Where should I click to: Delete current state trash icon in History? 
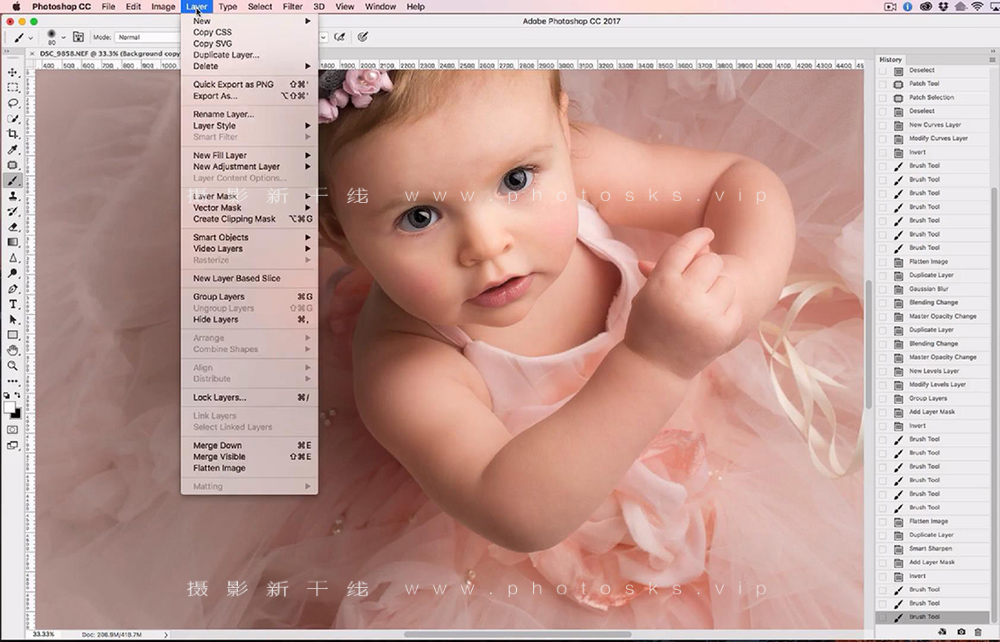978,632
